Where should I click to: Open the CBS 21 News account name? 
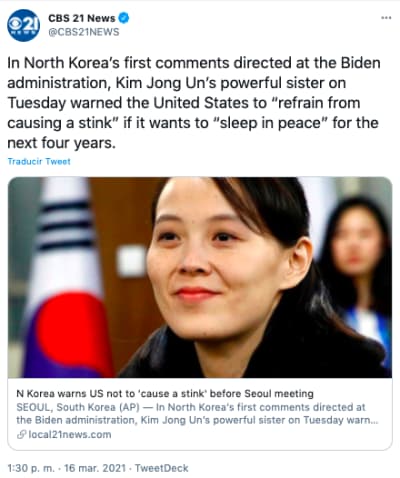tap(82, 18)
